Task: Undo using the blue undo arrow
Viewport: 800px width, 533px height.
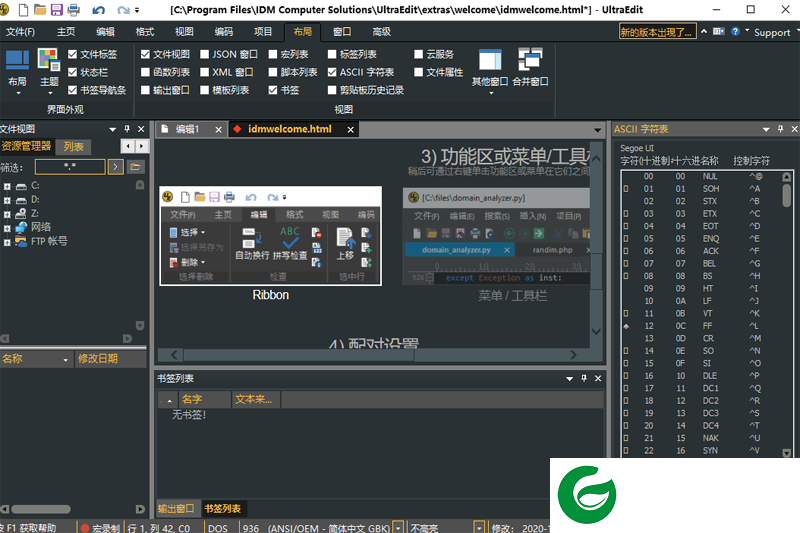Action: pos(98,10)
